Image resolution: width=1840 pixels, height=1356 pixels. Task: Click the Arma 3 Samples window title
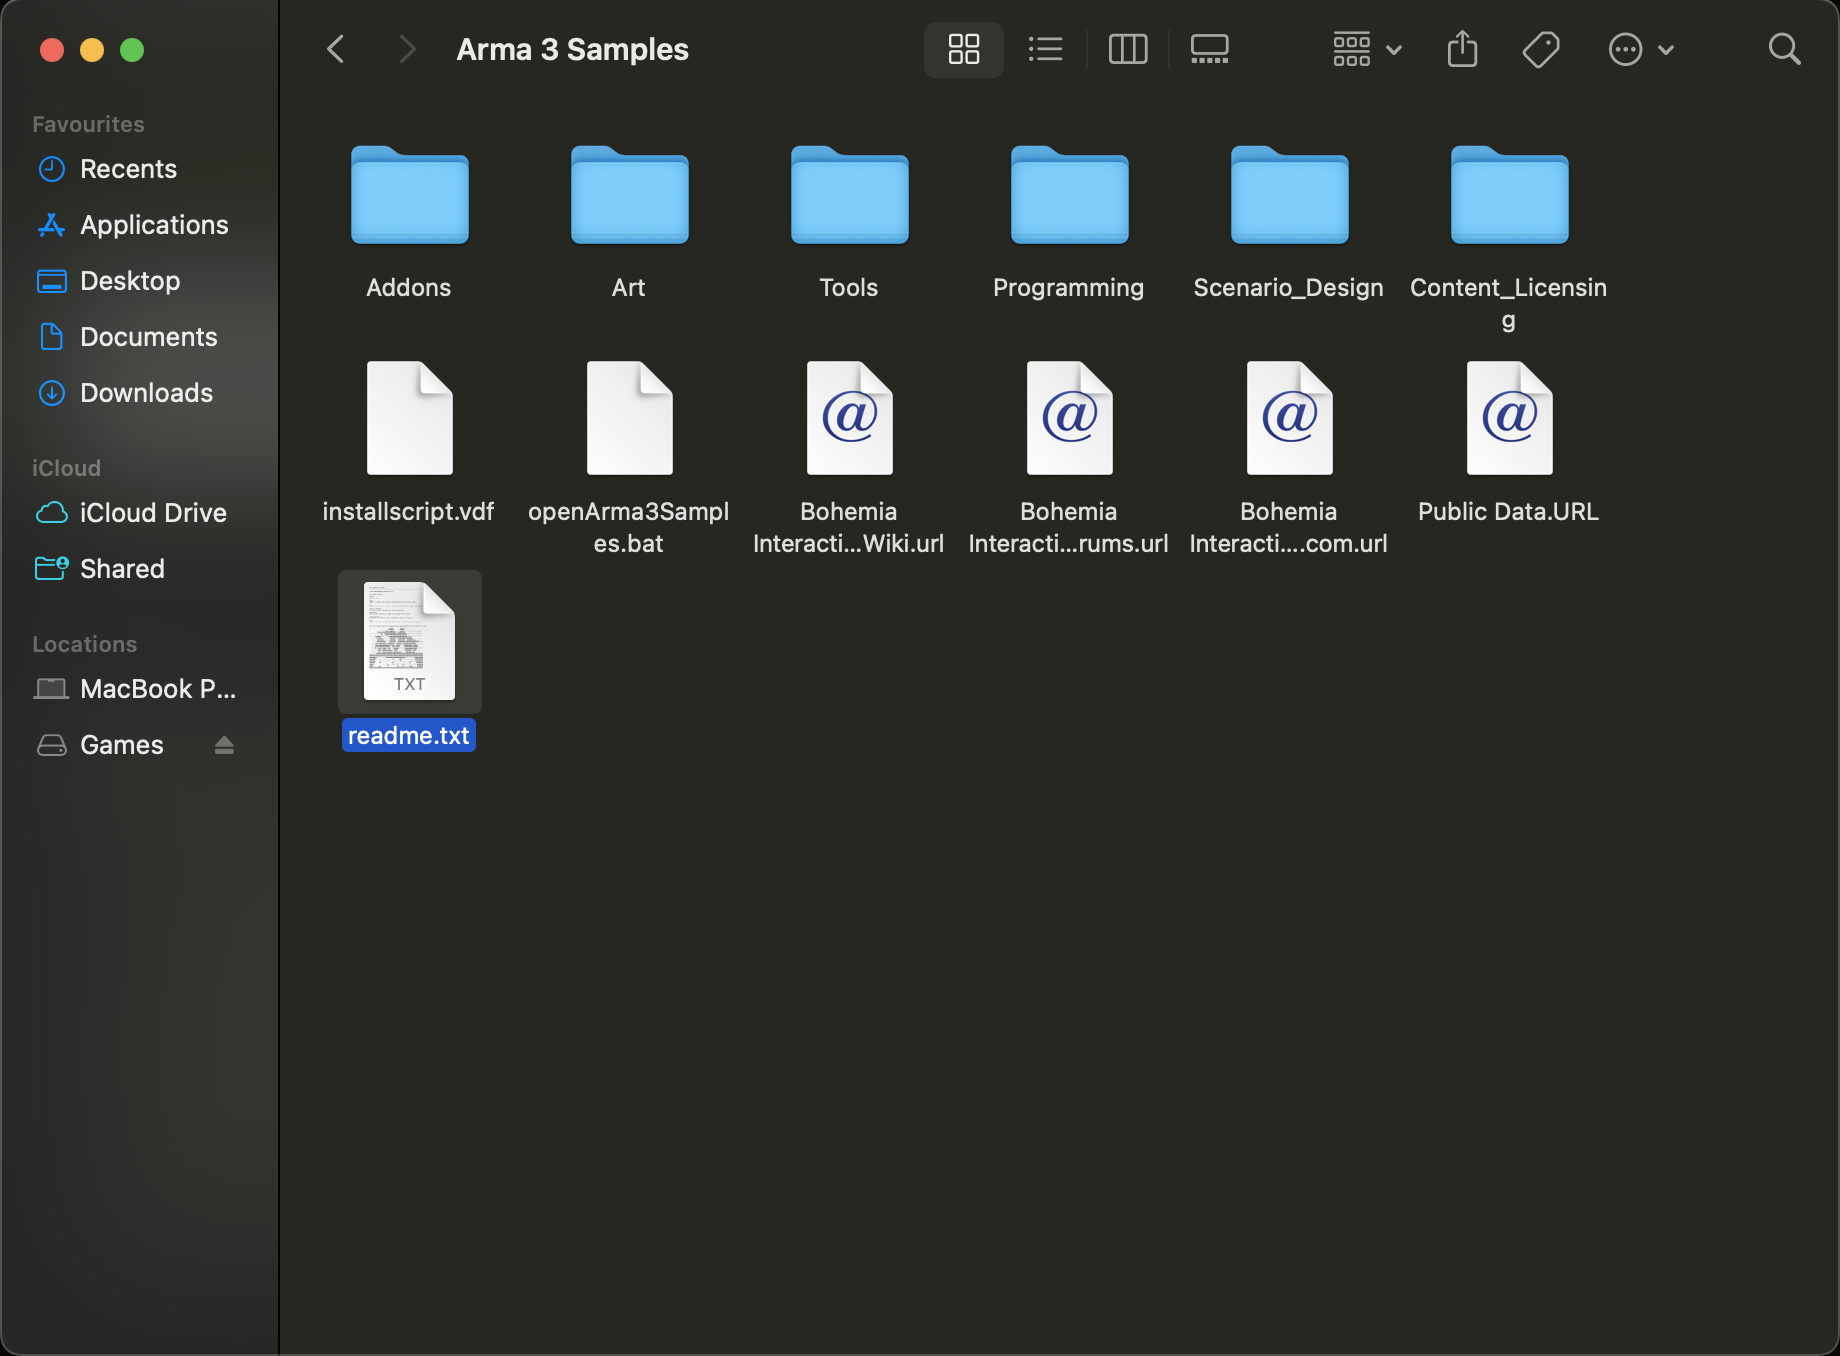tap(572, 49)
